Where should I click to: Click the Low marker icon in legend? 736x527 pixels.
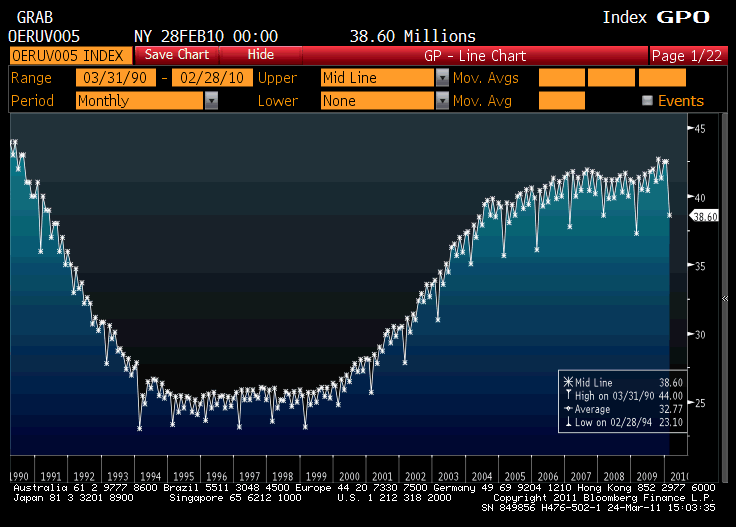569,423
